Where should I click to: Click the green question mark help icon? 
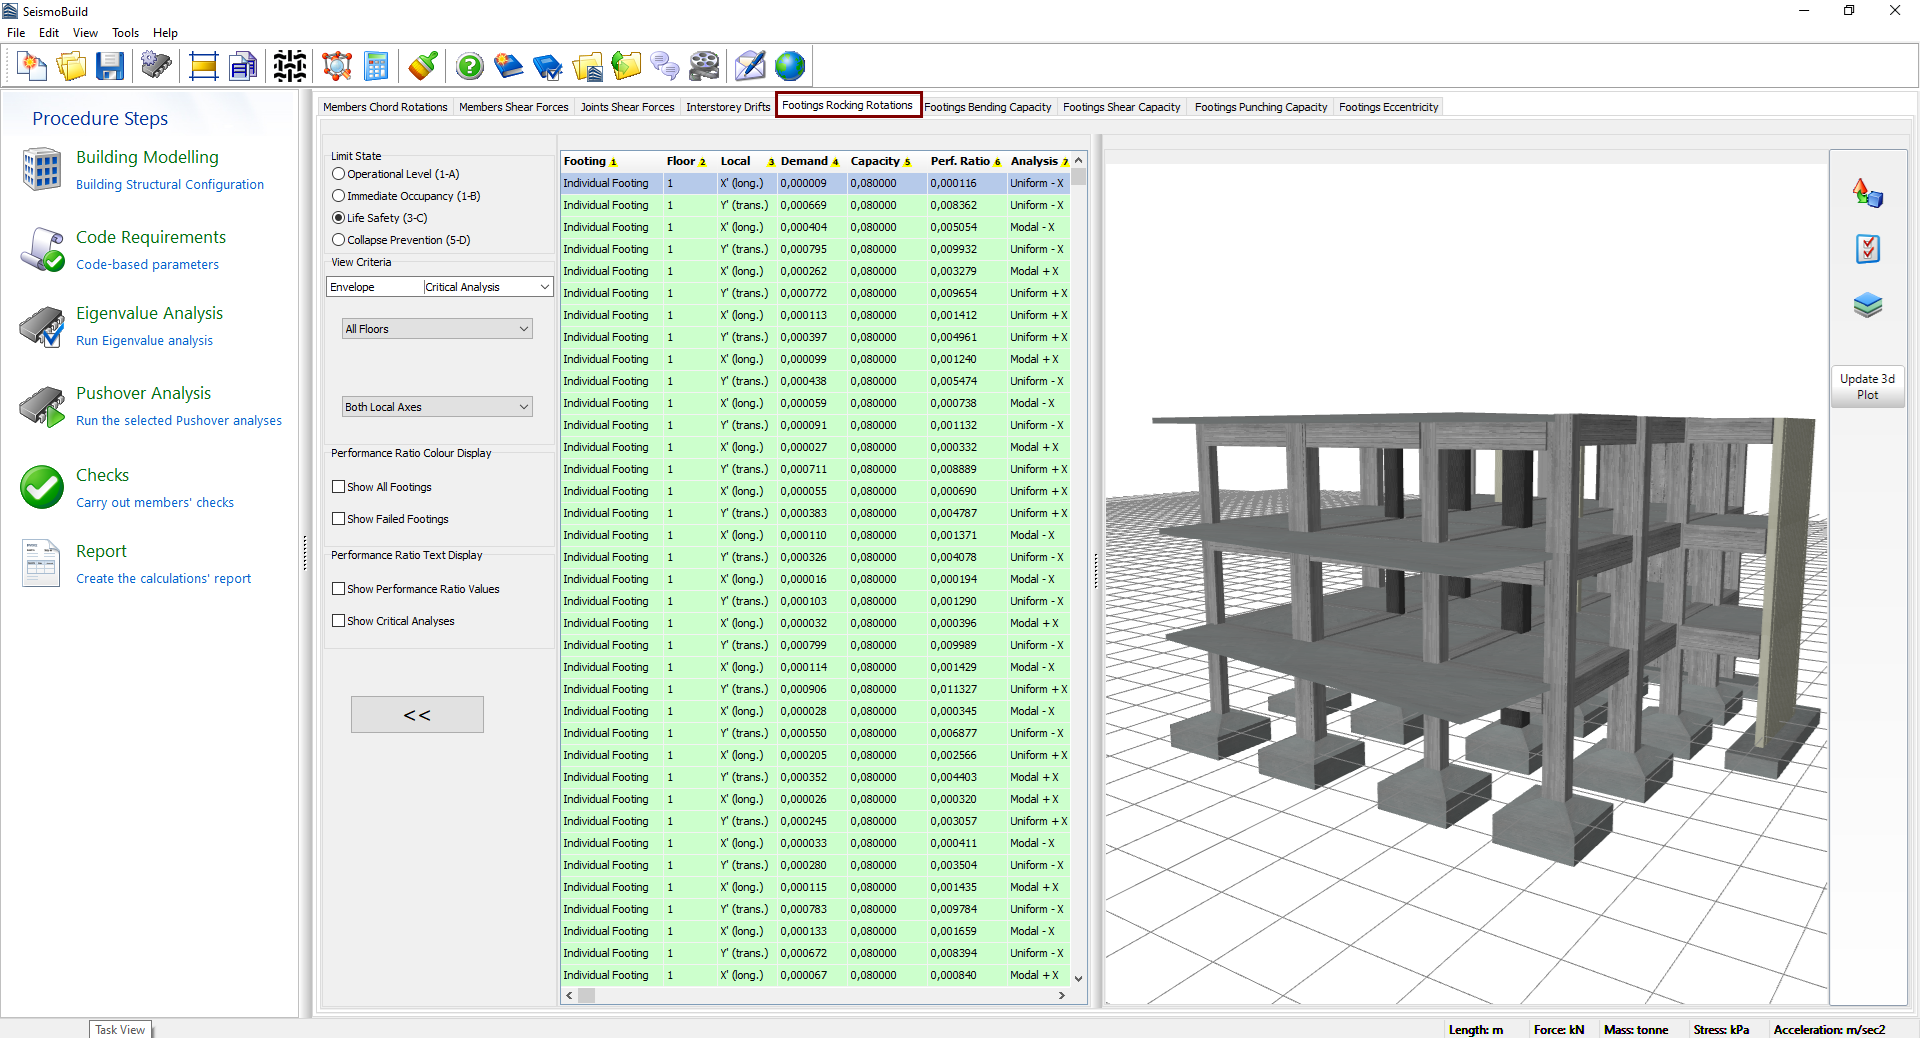coord(469,67)
